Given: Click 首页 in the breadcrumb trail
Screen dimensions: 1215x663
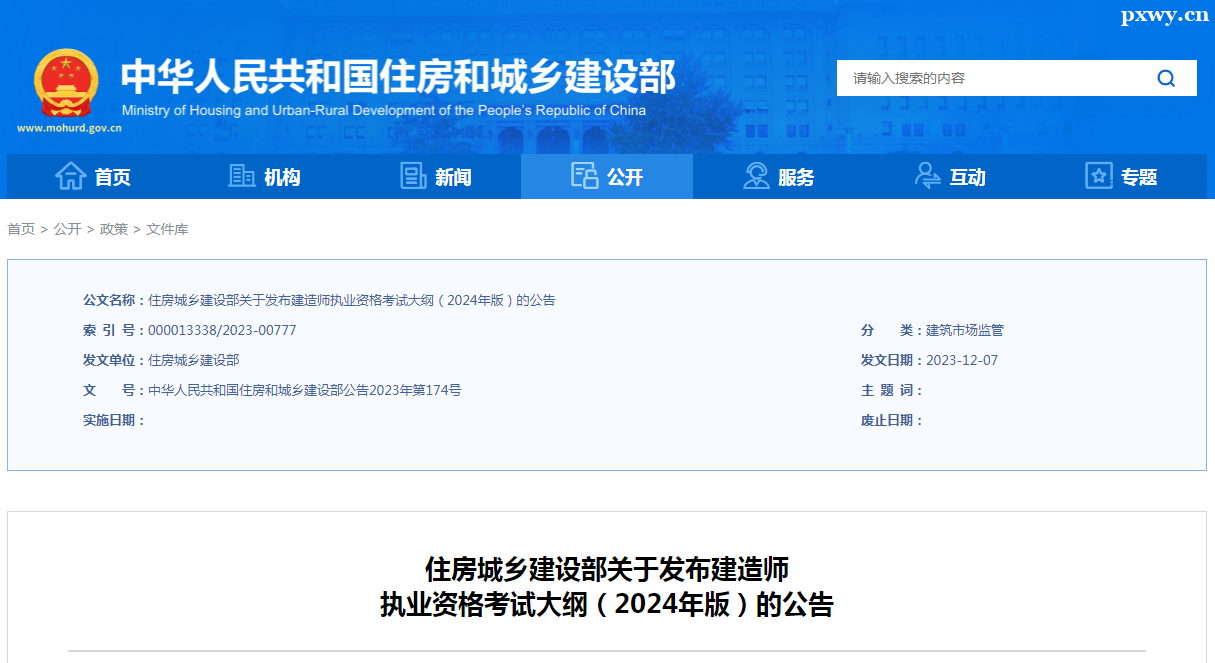Looking at the screenshot, I should [x=21, y=229].
